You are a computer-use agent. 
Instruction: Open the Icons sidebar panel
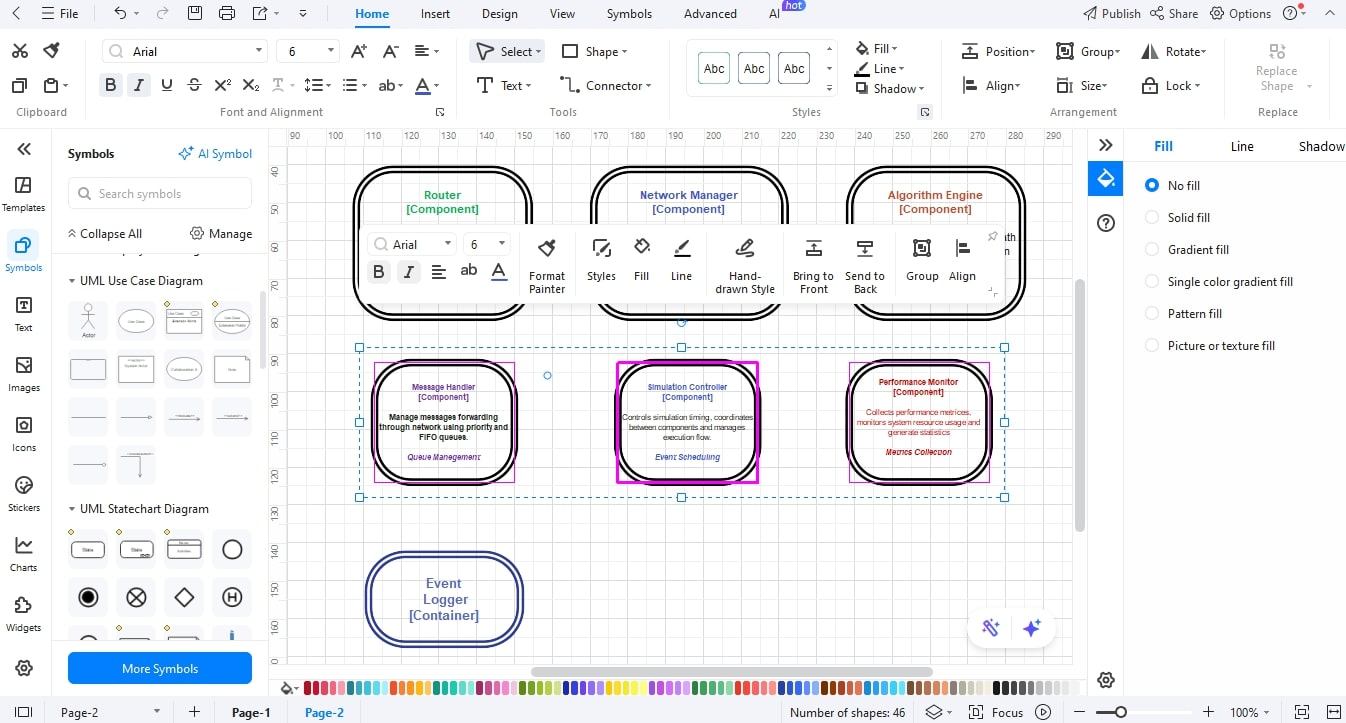(x=24, y=434)
